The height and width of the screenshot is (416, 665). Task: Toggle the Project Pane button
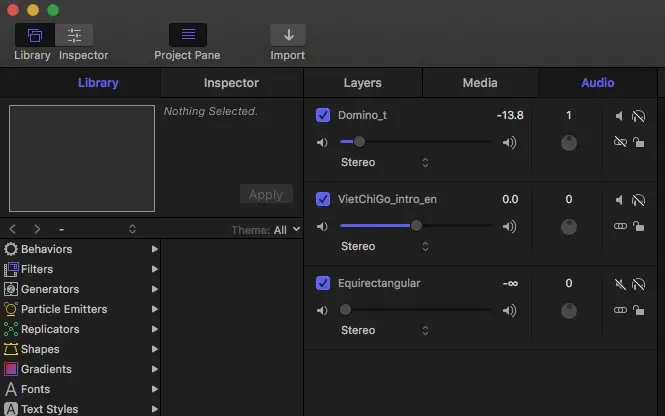pos(187,35)
